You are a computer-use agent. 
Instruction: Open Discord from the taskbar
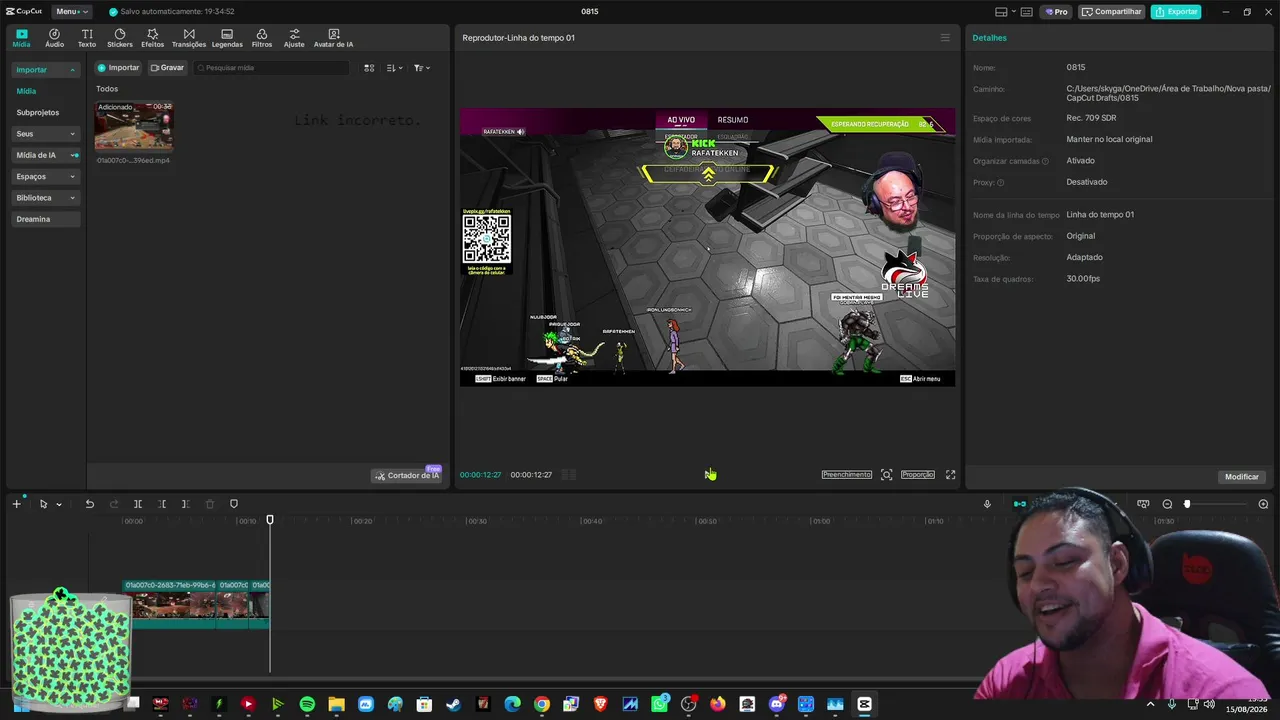pos(777,704)
